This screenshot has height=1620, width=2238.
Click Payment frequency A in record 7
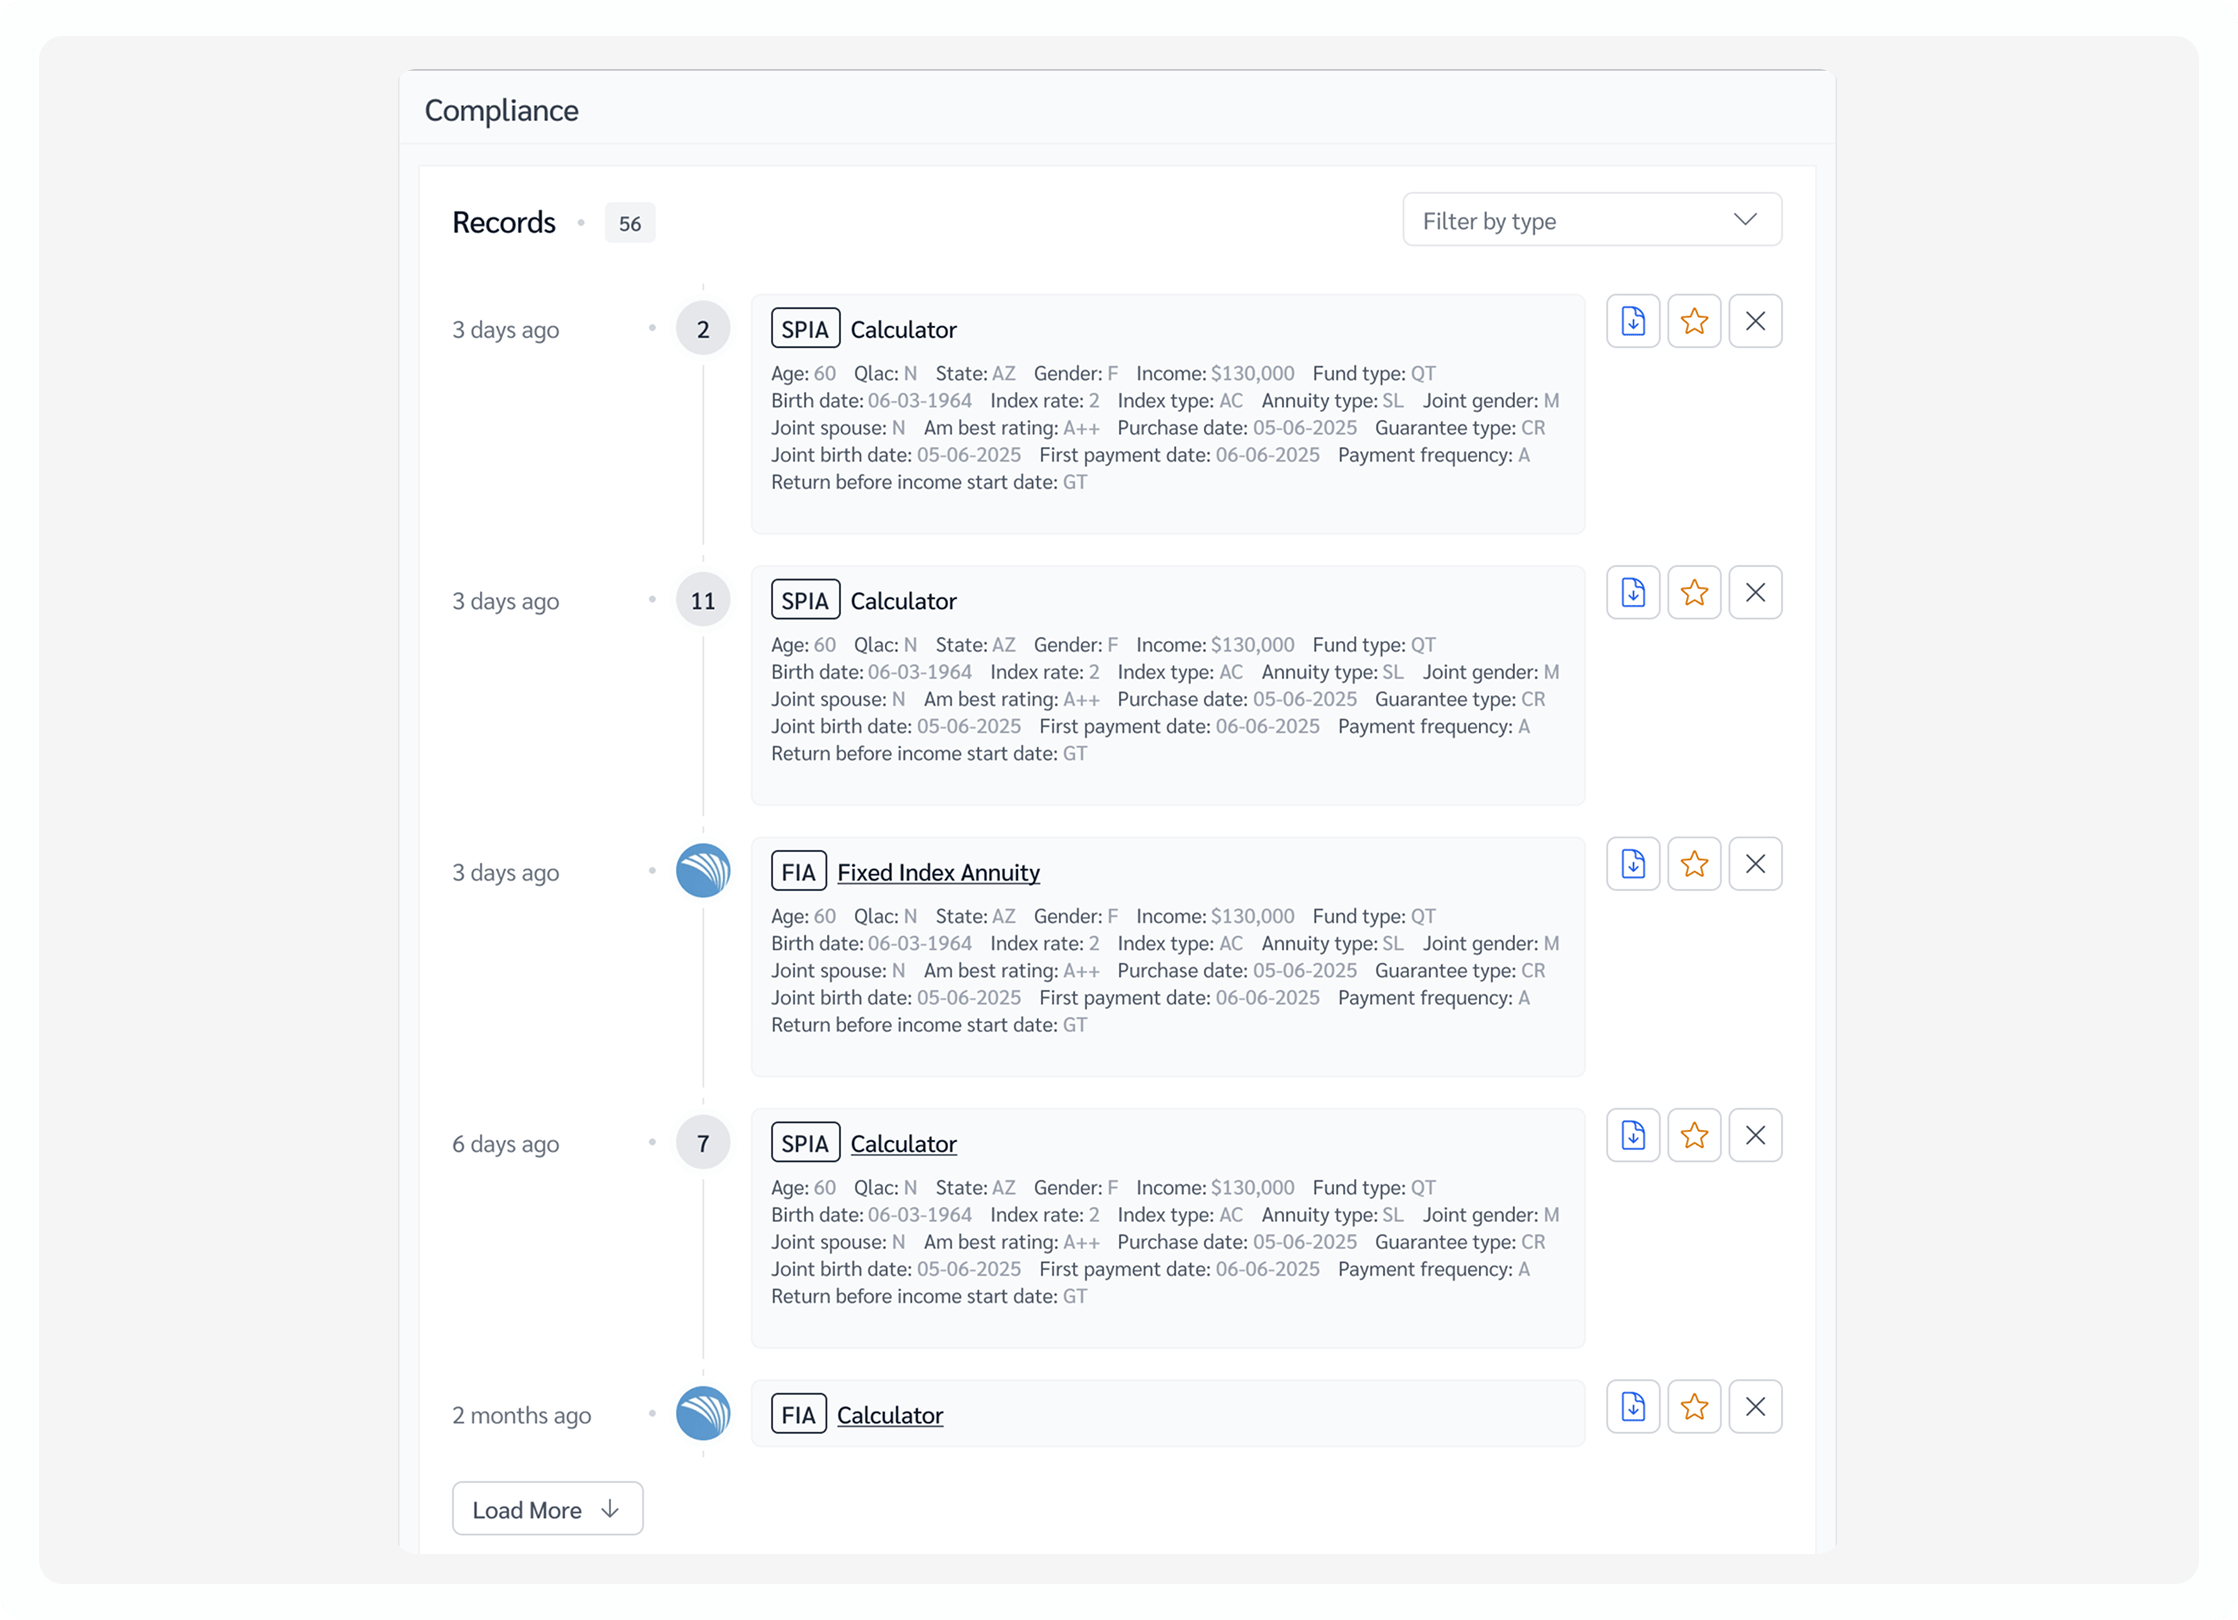pyautogui.click(x=1434, y=1269)
